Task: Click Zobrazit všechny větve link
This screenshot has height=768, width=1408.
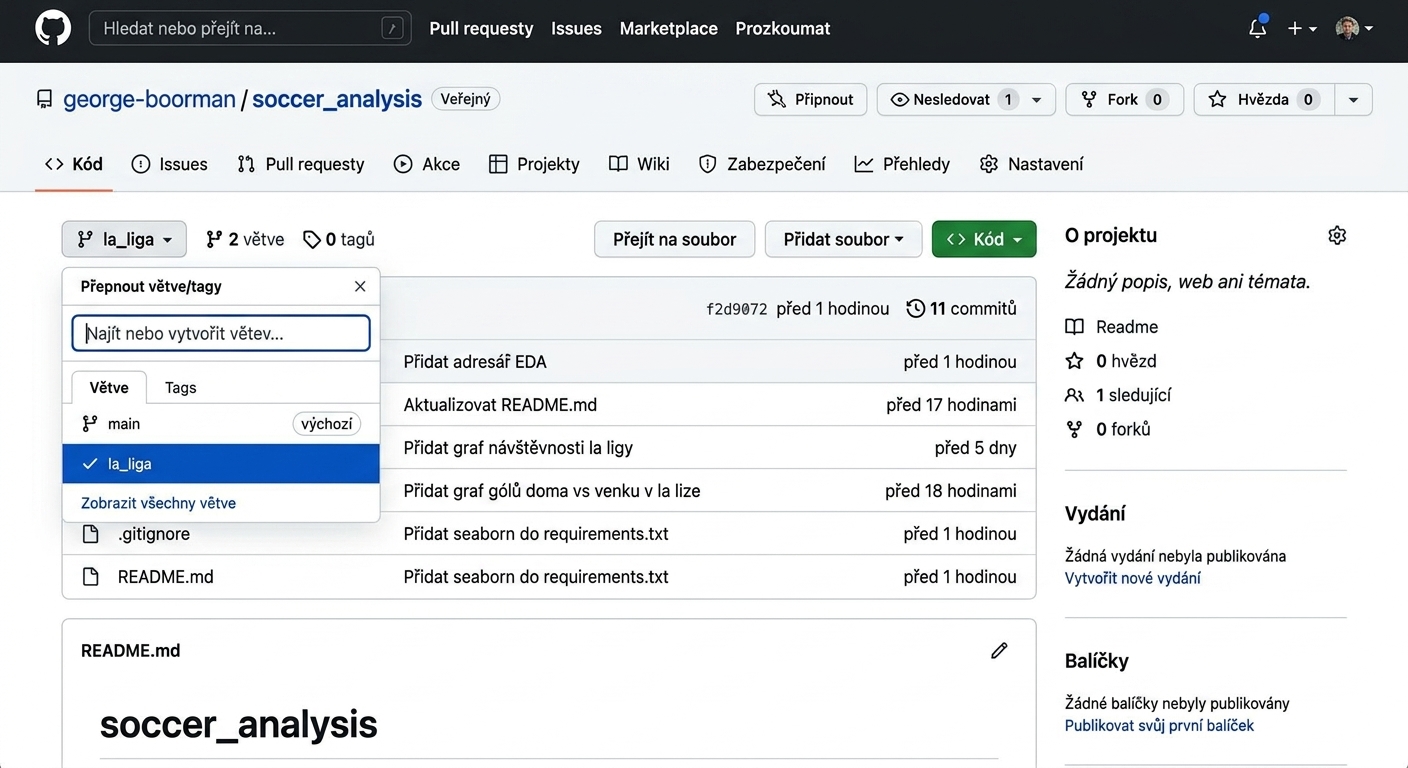Action: pos(158,503)
